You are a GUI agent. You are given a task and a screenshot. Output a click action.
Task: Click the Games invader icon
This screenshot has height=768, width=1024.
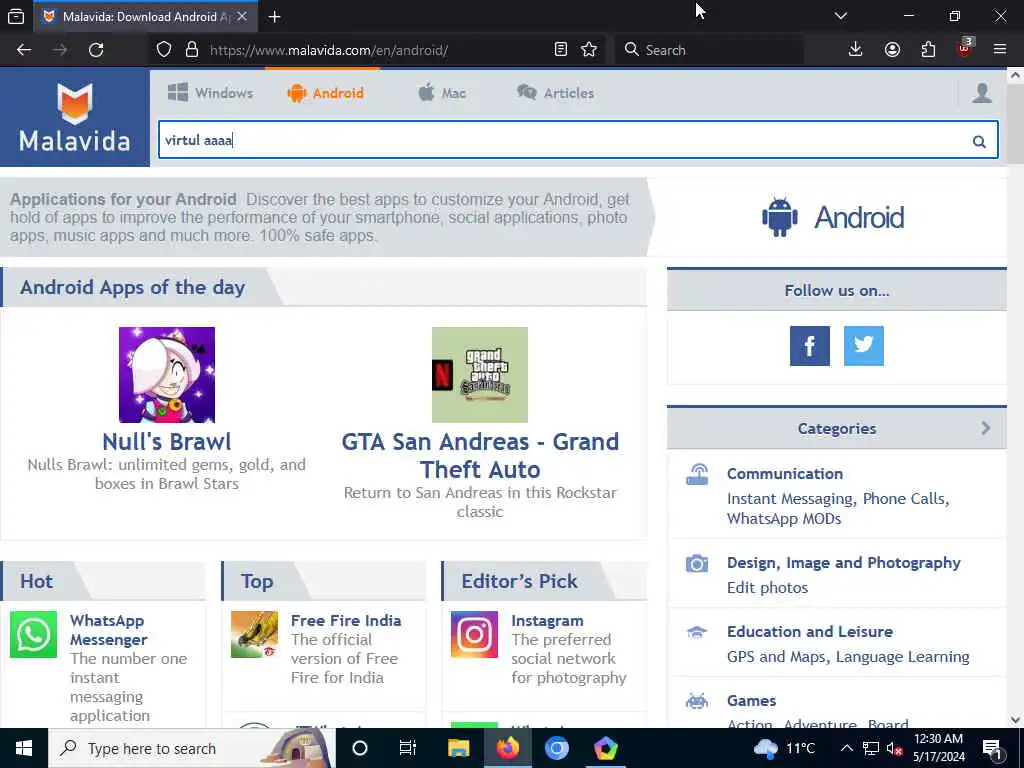(x=697, y=701)
